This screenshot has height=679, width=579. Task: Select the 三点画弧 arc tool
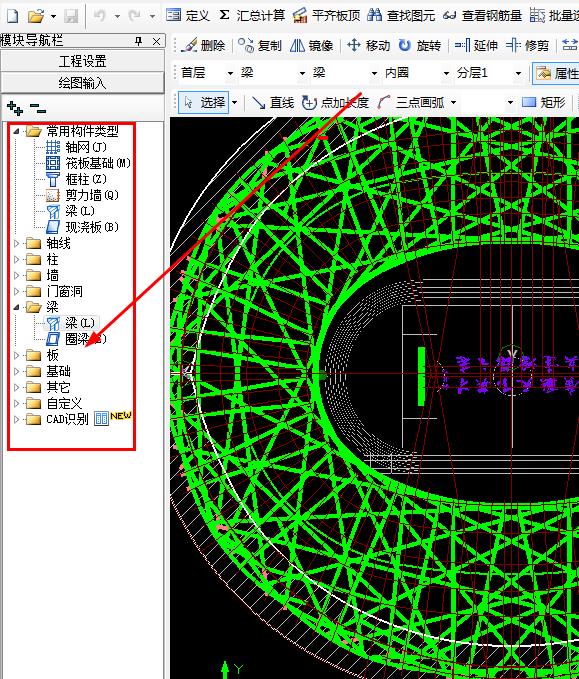coord(411,103)
